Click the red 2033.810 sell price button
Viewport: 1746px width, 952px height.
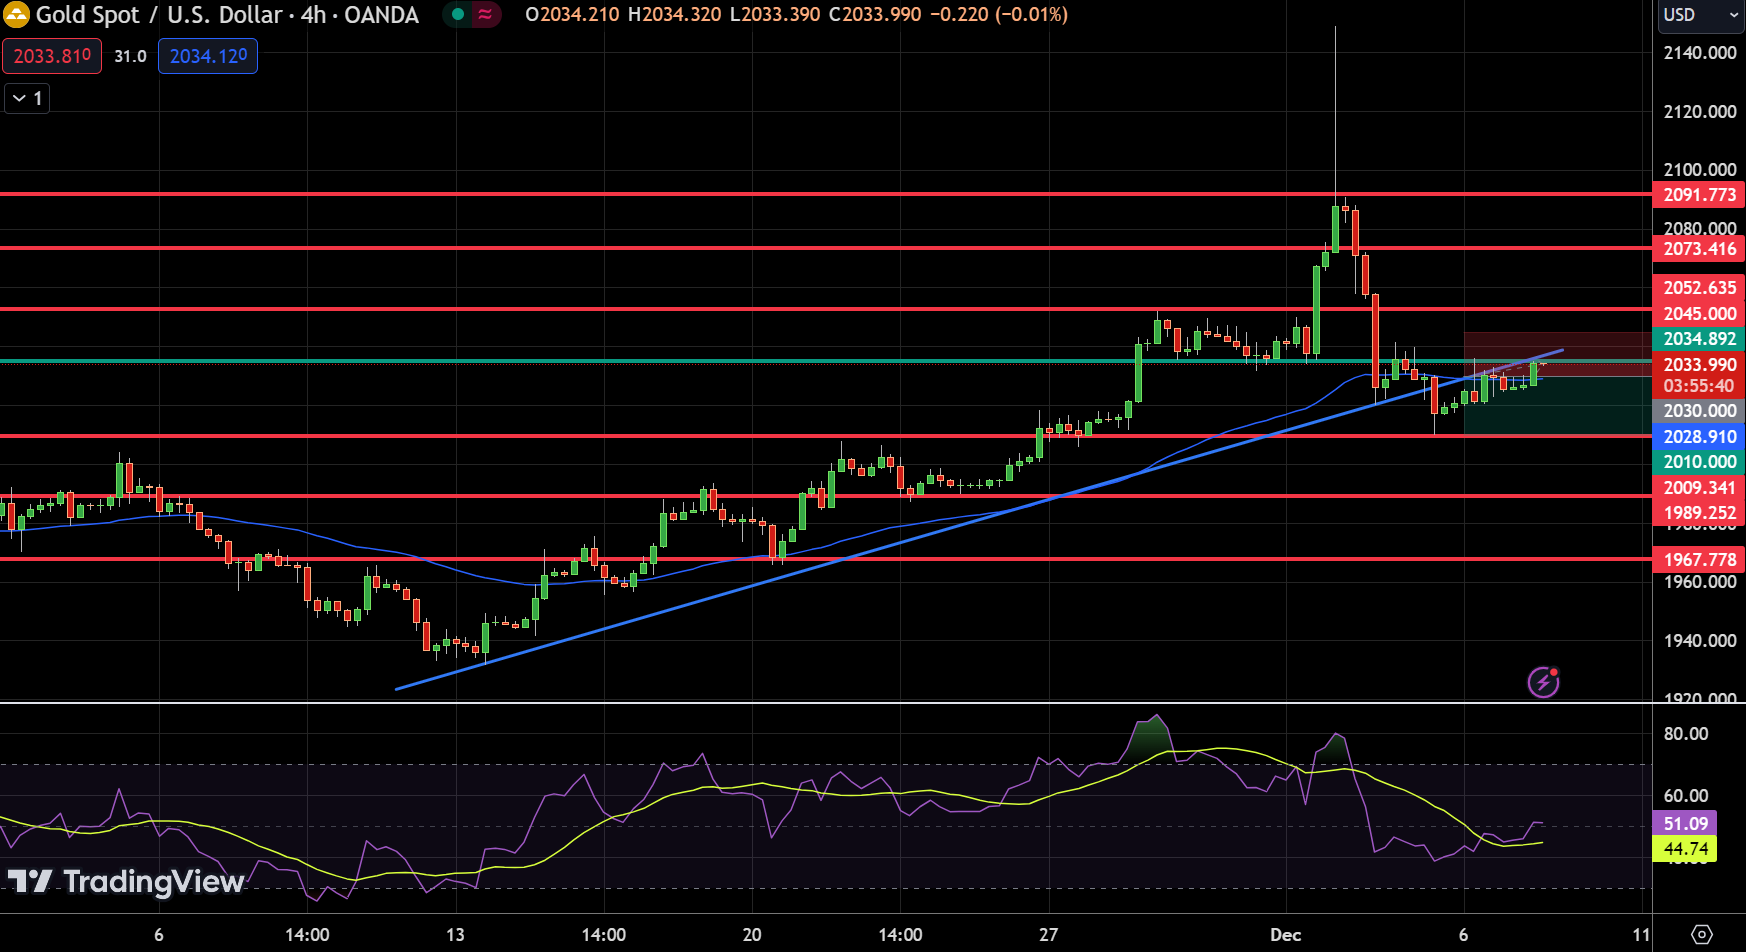point(52,56)
